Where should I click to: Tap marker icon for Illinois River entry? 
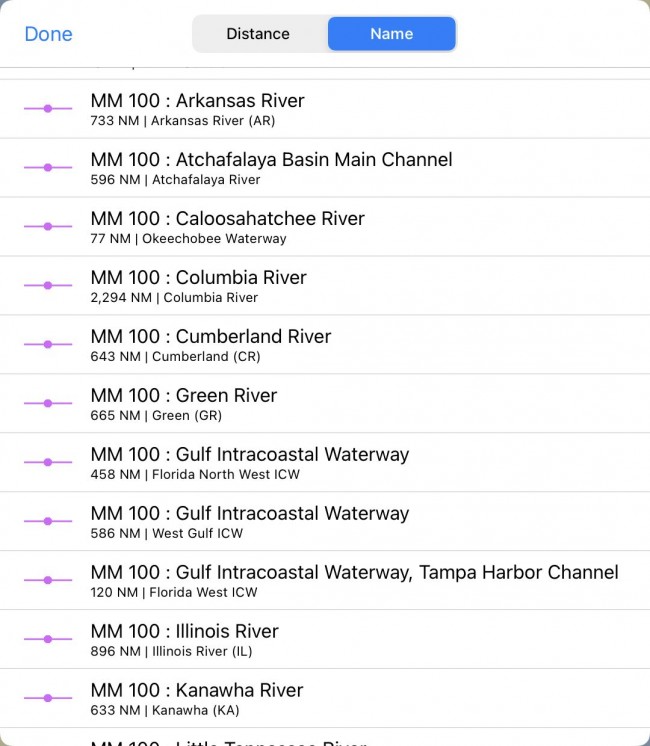pyautogui.click(x=48, y=639)
